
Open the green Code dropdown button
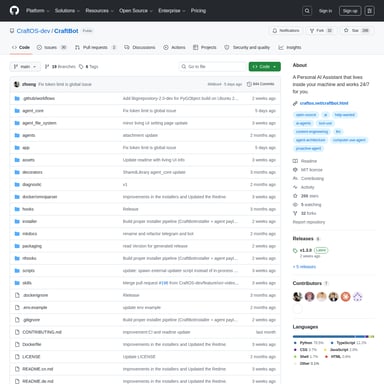264,67
